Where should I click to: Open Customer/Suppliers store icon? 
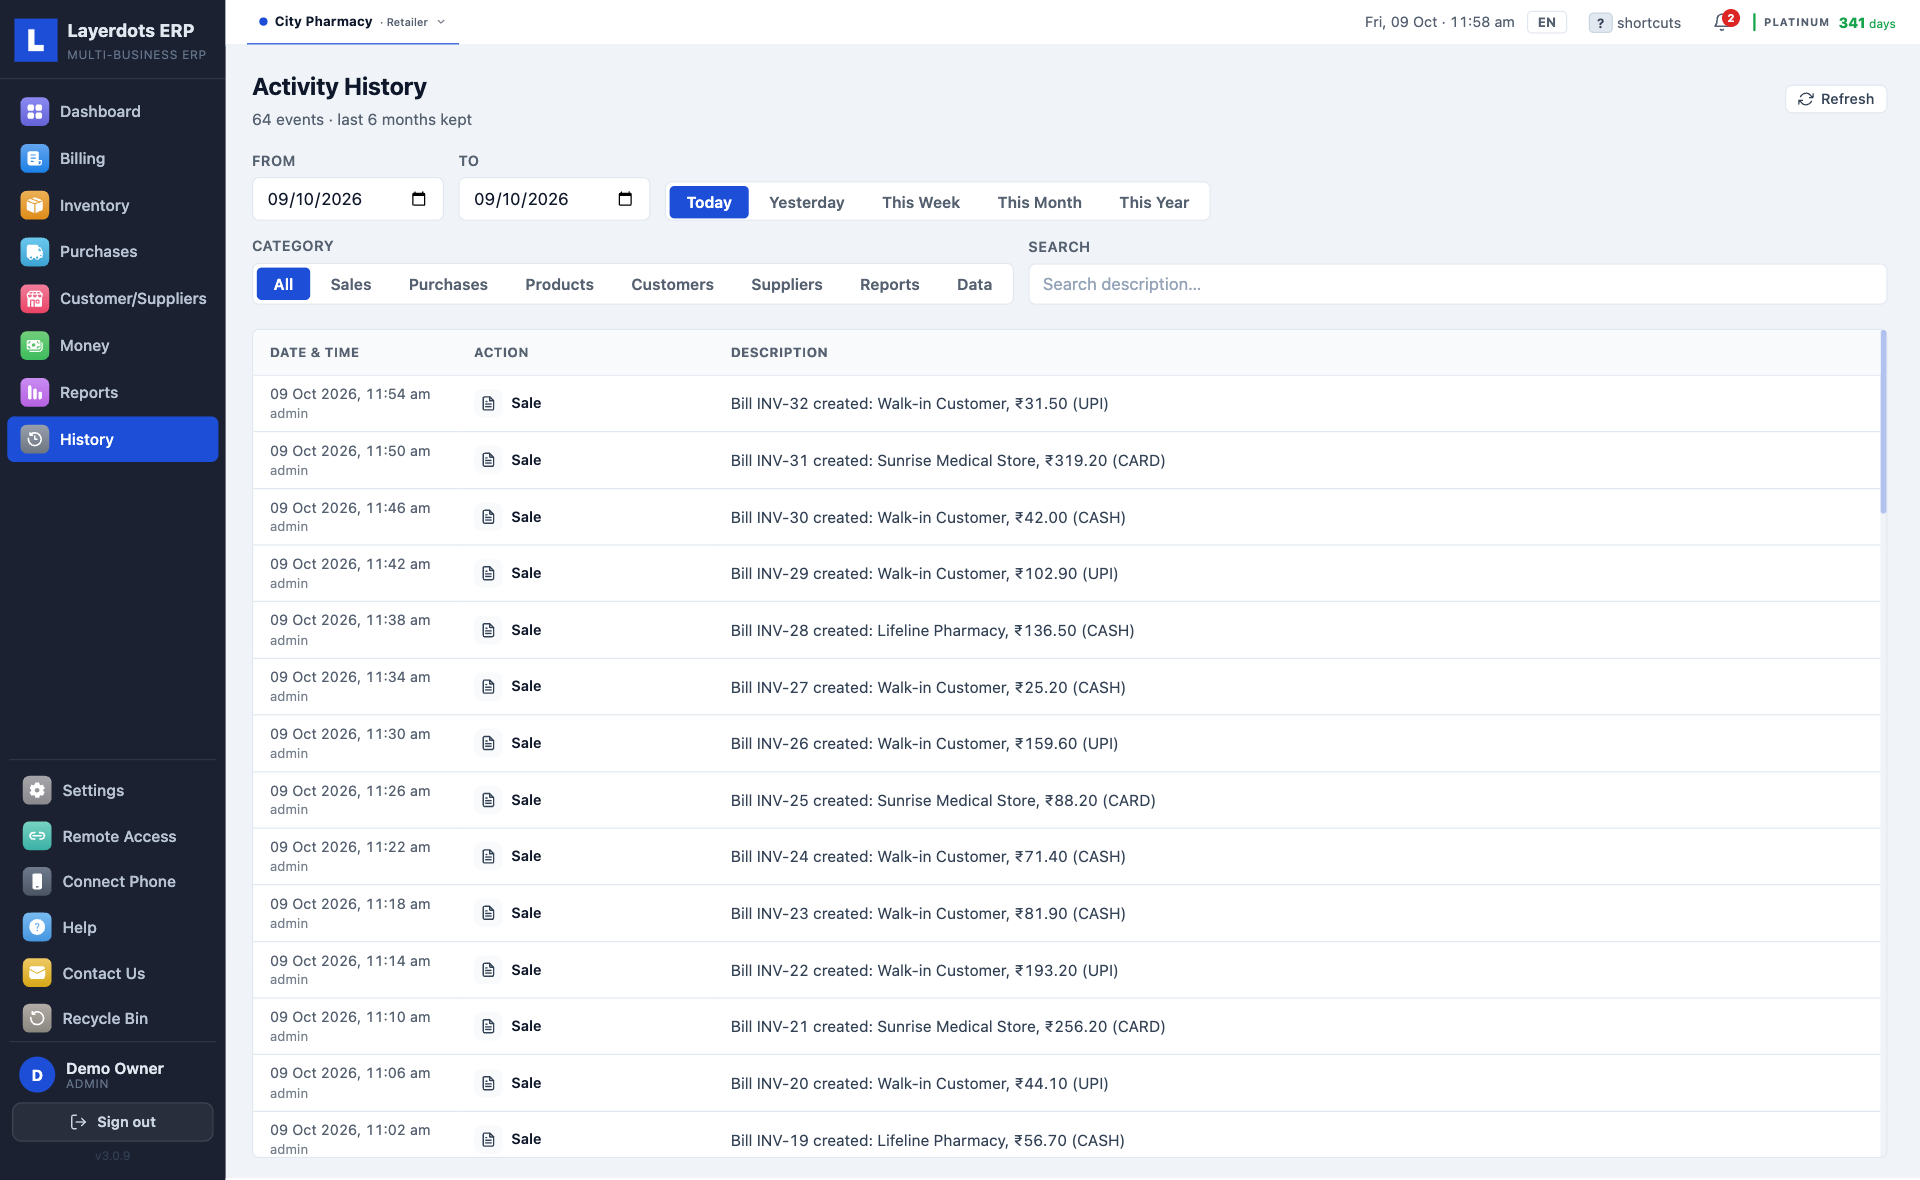(x=35, y=298)
